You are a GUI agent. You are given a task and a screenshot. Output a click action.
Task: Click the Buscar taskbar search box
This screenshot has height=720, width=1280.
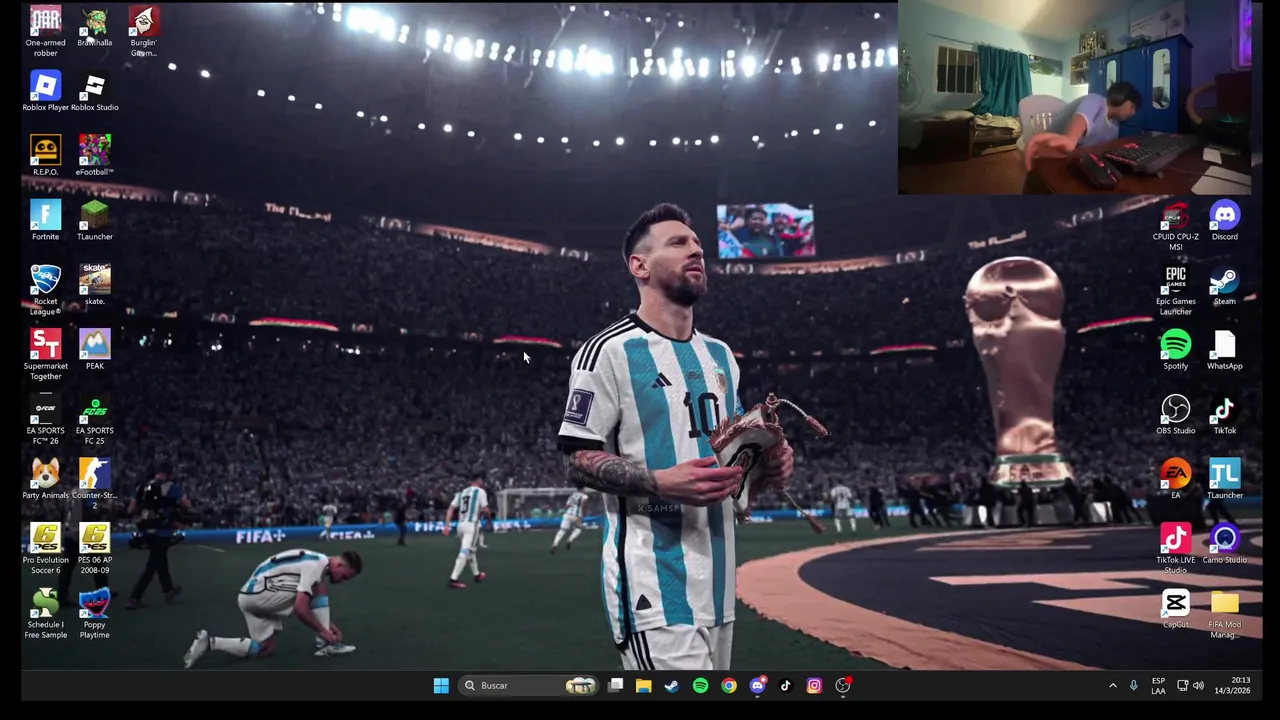(x=530, y=685)
